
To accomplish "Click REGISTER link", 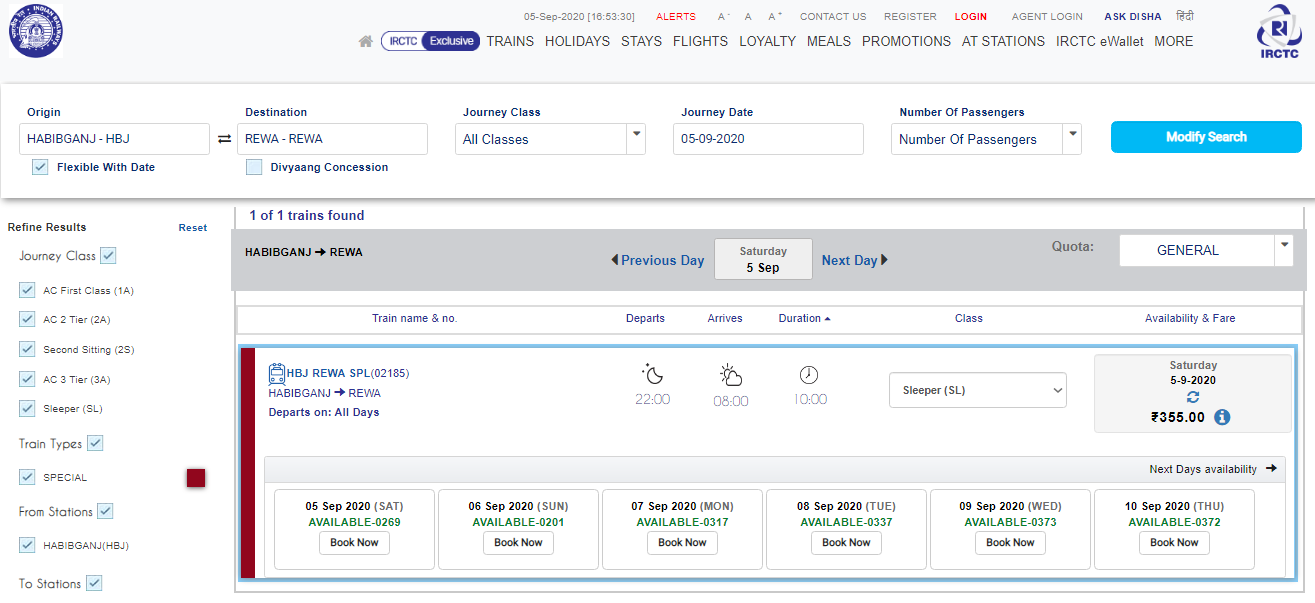I will click(910, 17).
